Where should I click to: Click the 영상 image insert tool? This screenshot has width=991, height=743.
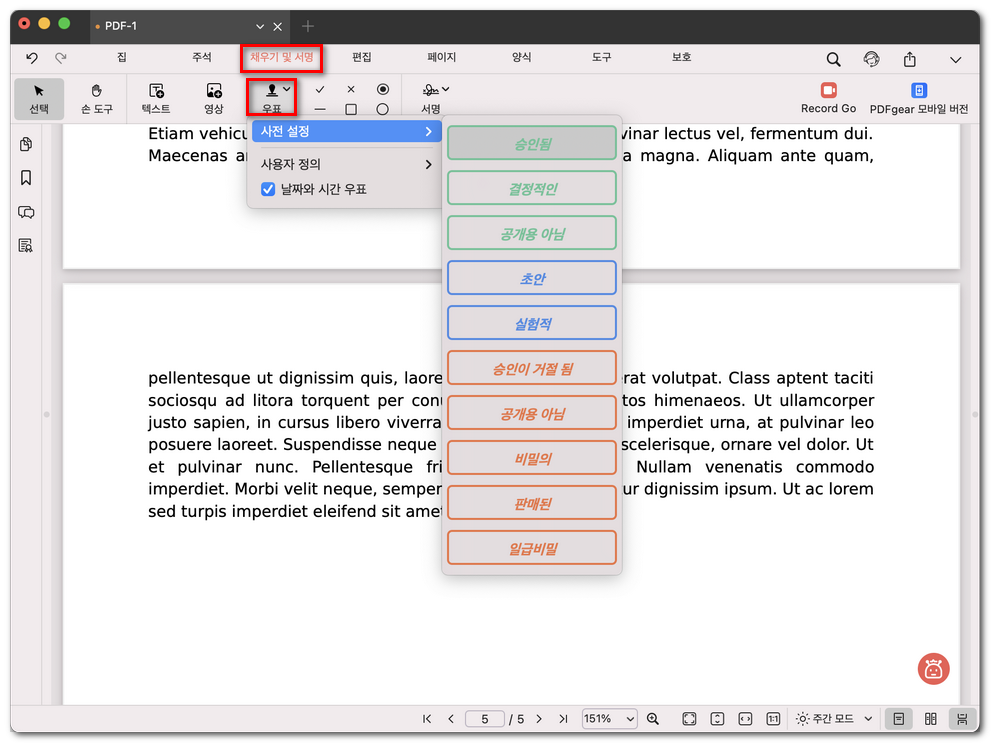(214, 98)
